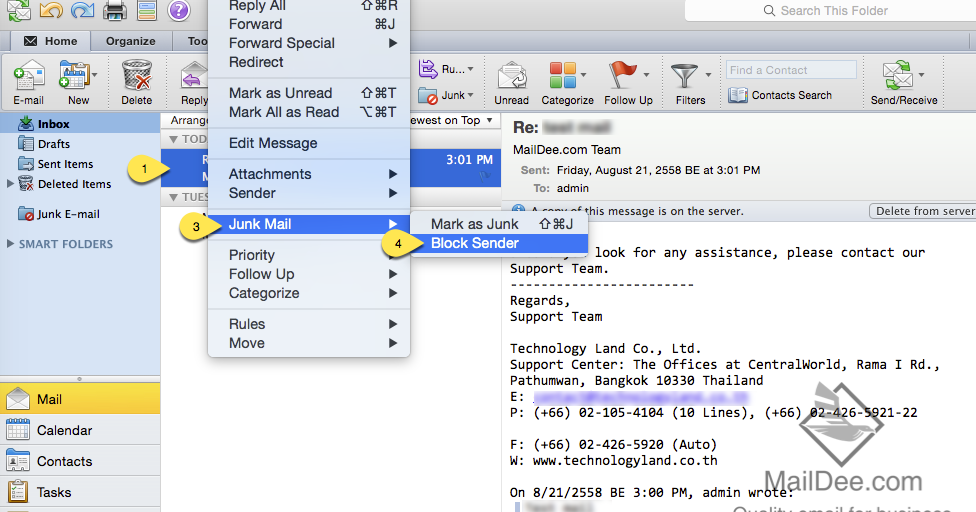The image size is (976, 512).
Task: Choose Mark All as Read
Action: (309, 112)
